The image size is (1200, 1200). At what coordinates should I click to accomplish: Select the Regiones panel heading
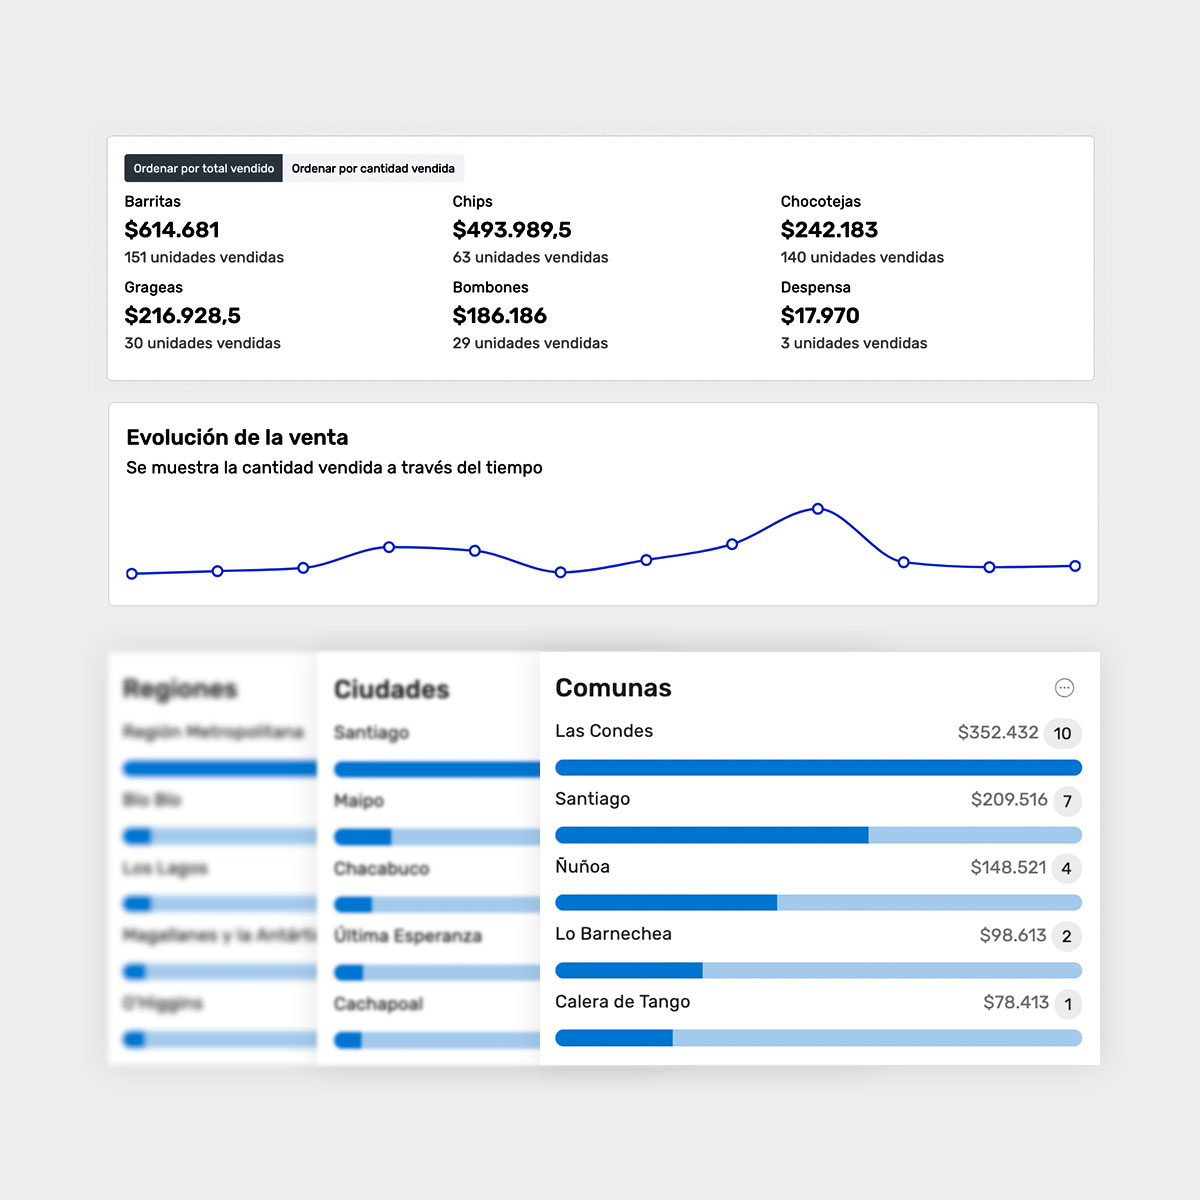(180, 689)
